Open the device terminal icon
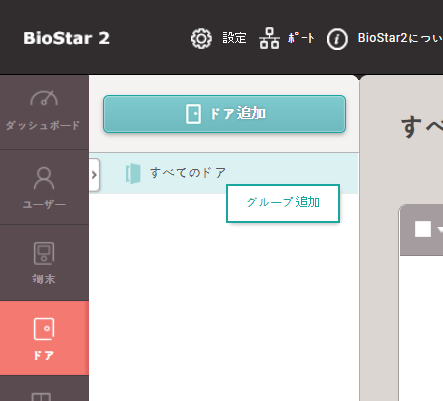Screen dimensions: 443x401 [x=44, y=253]
